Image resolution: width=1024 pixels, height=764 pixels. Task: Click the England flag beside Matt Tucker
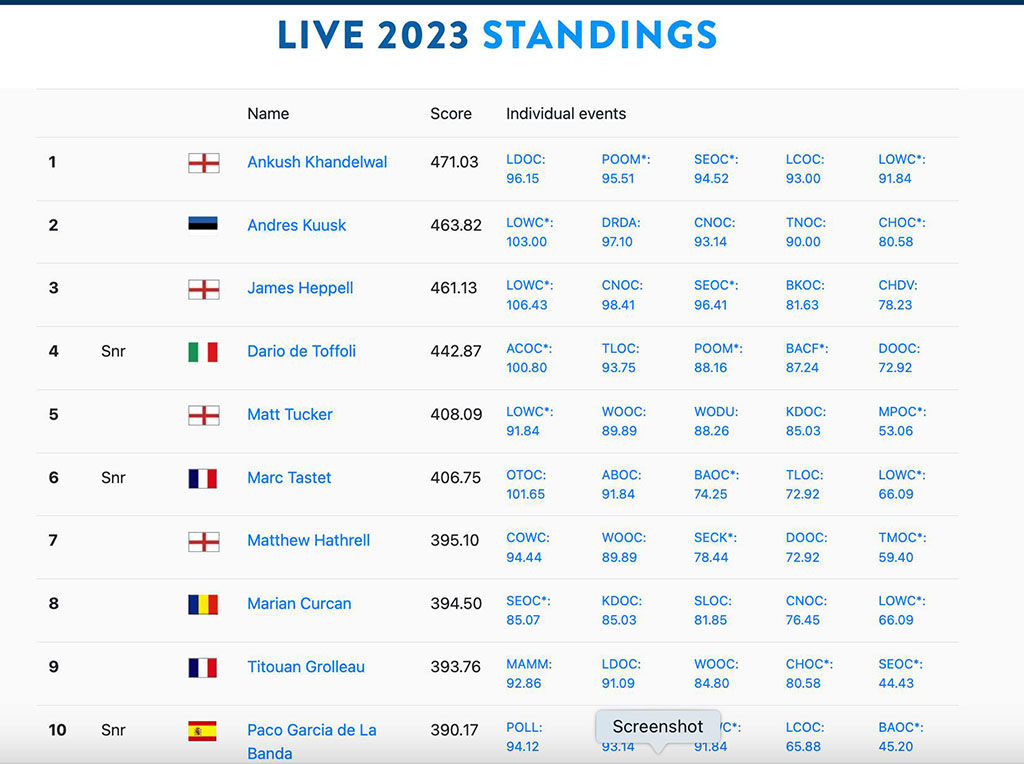(x=203, y=415)
